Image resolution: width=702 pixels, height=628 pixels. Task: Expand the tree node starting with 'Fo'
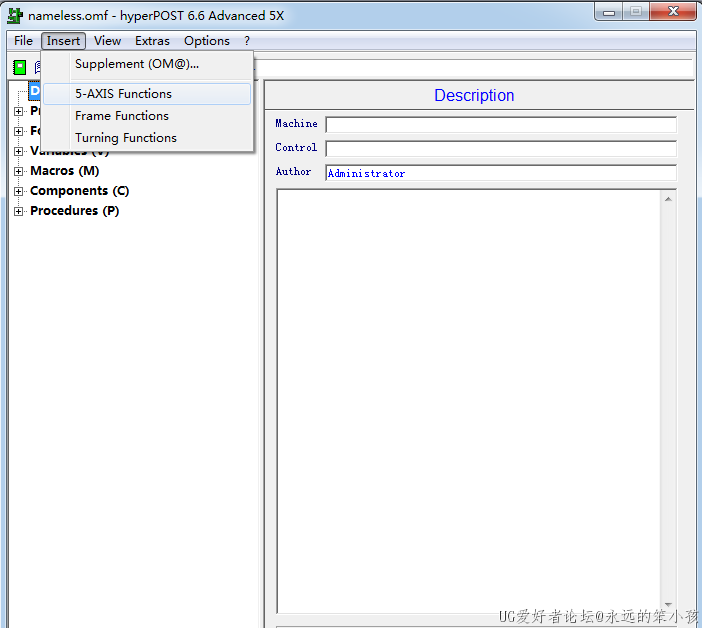(x=18, y=131)
